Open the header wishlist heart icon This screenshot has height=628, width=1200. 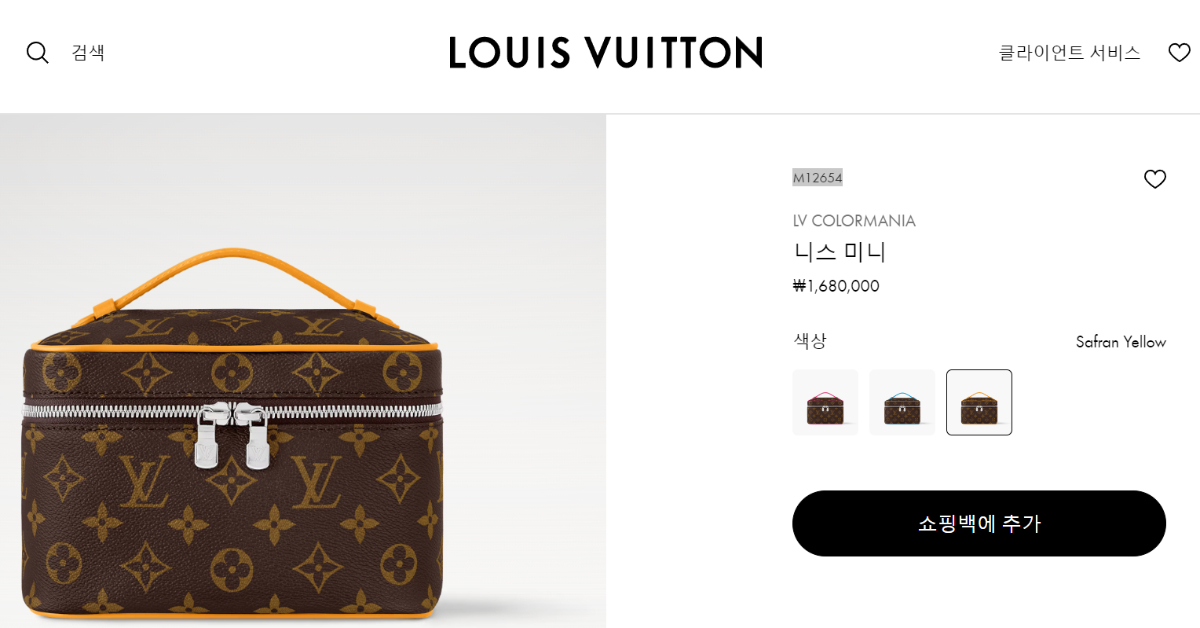1180,52
